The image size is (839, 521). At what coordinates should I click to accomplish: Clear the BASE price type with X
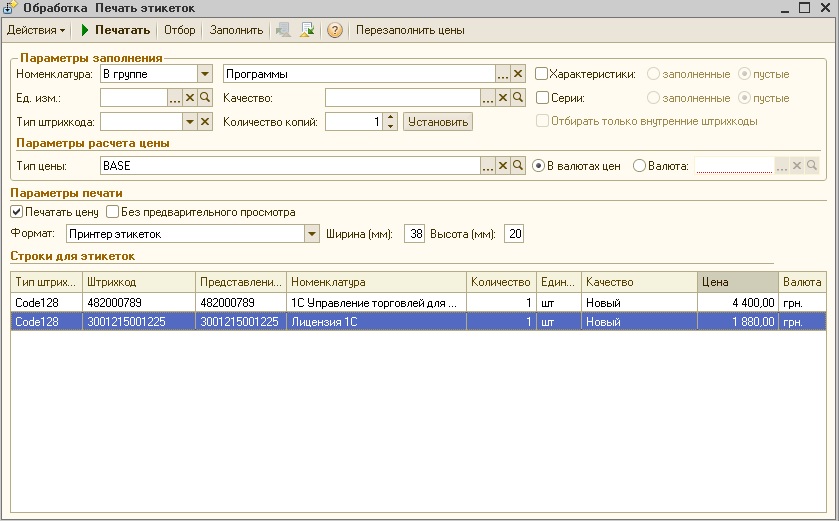(x=502, y=166)
